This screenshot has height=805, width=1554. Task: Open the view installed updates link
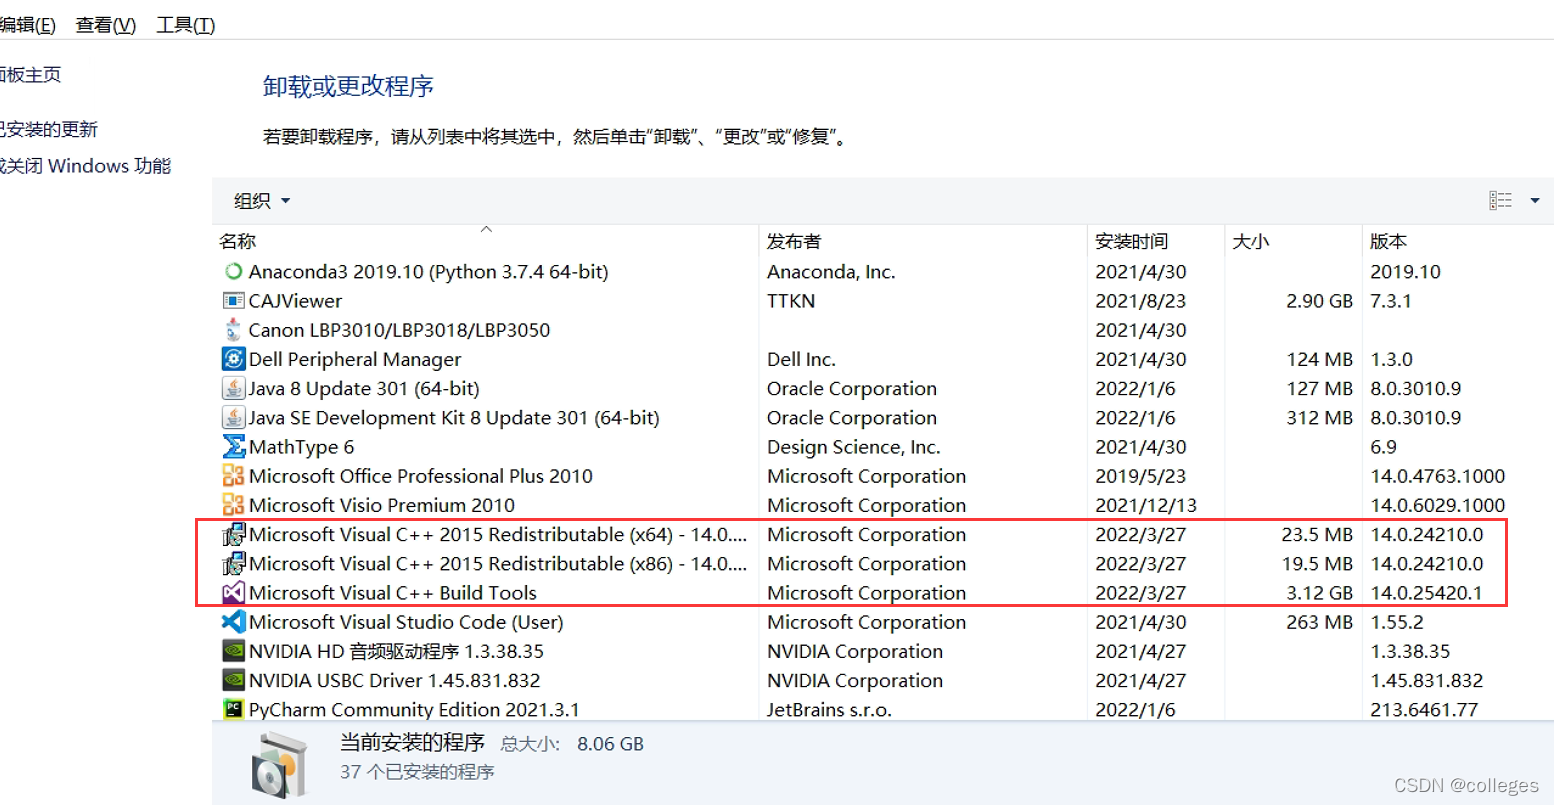pos(48,129)
